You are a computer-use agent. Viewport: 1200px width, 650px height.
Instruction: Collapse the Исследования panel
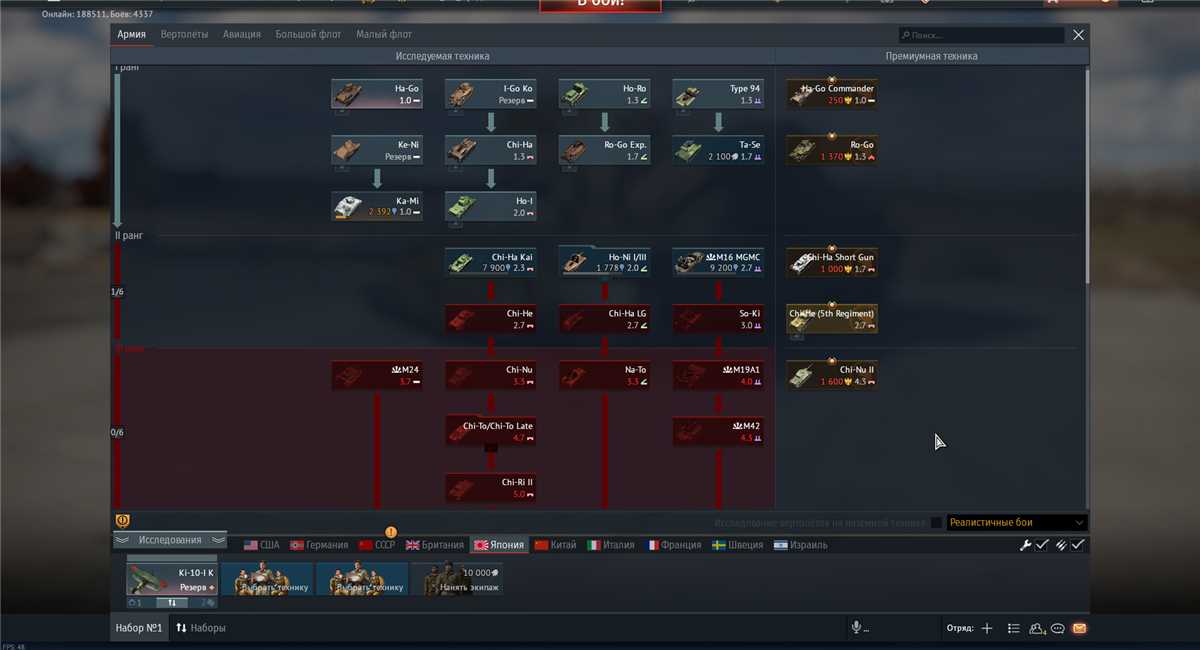170,540
